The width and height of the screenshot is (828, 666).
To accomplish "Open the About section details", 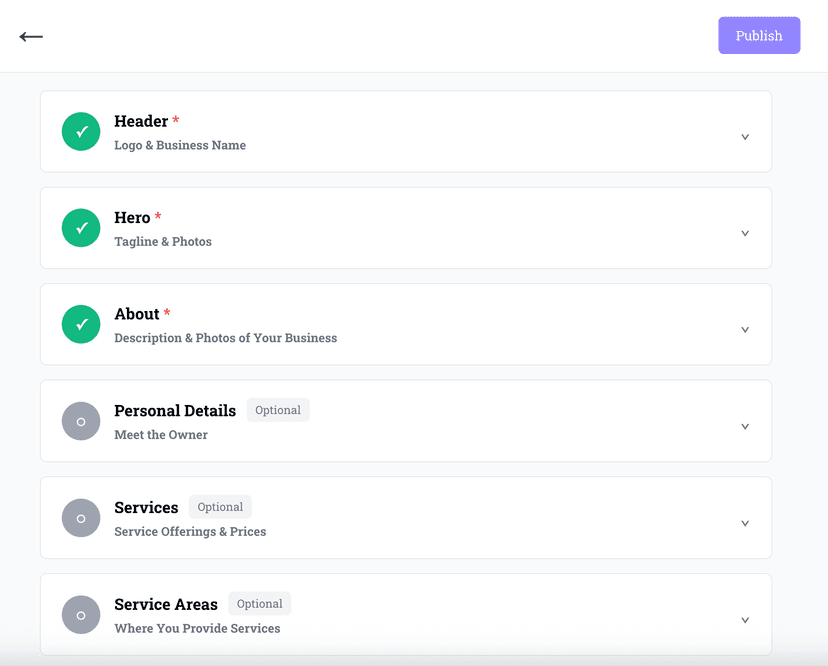I will click(745, 329).
